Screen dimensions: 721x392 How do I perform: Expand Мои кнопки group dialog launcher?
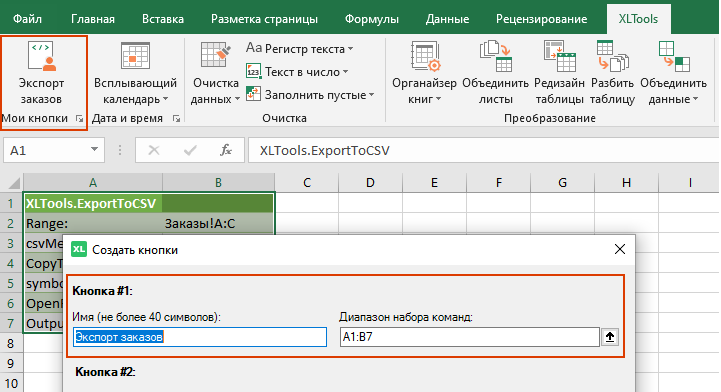point(80,119)
